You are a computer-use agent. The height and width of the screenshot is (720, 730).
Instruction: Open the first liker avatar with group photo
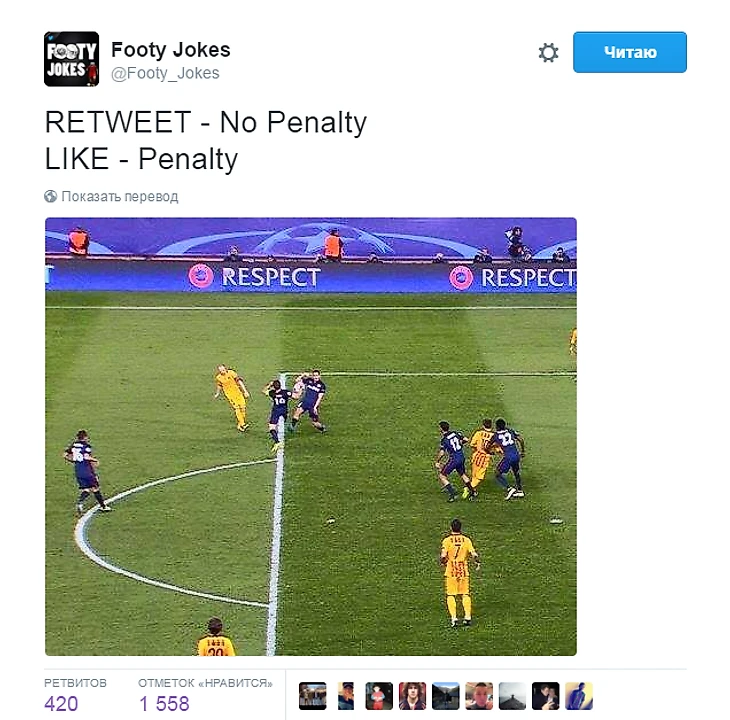(312, 696)
